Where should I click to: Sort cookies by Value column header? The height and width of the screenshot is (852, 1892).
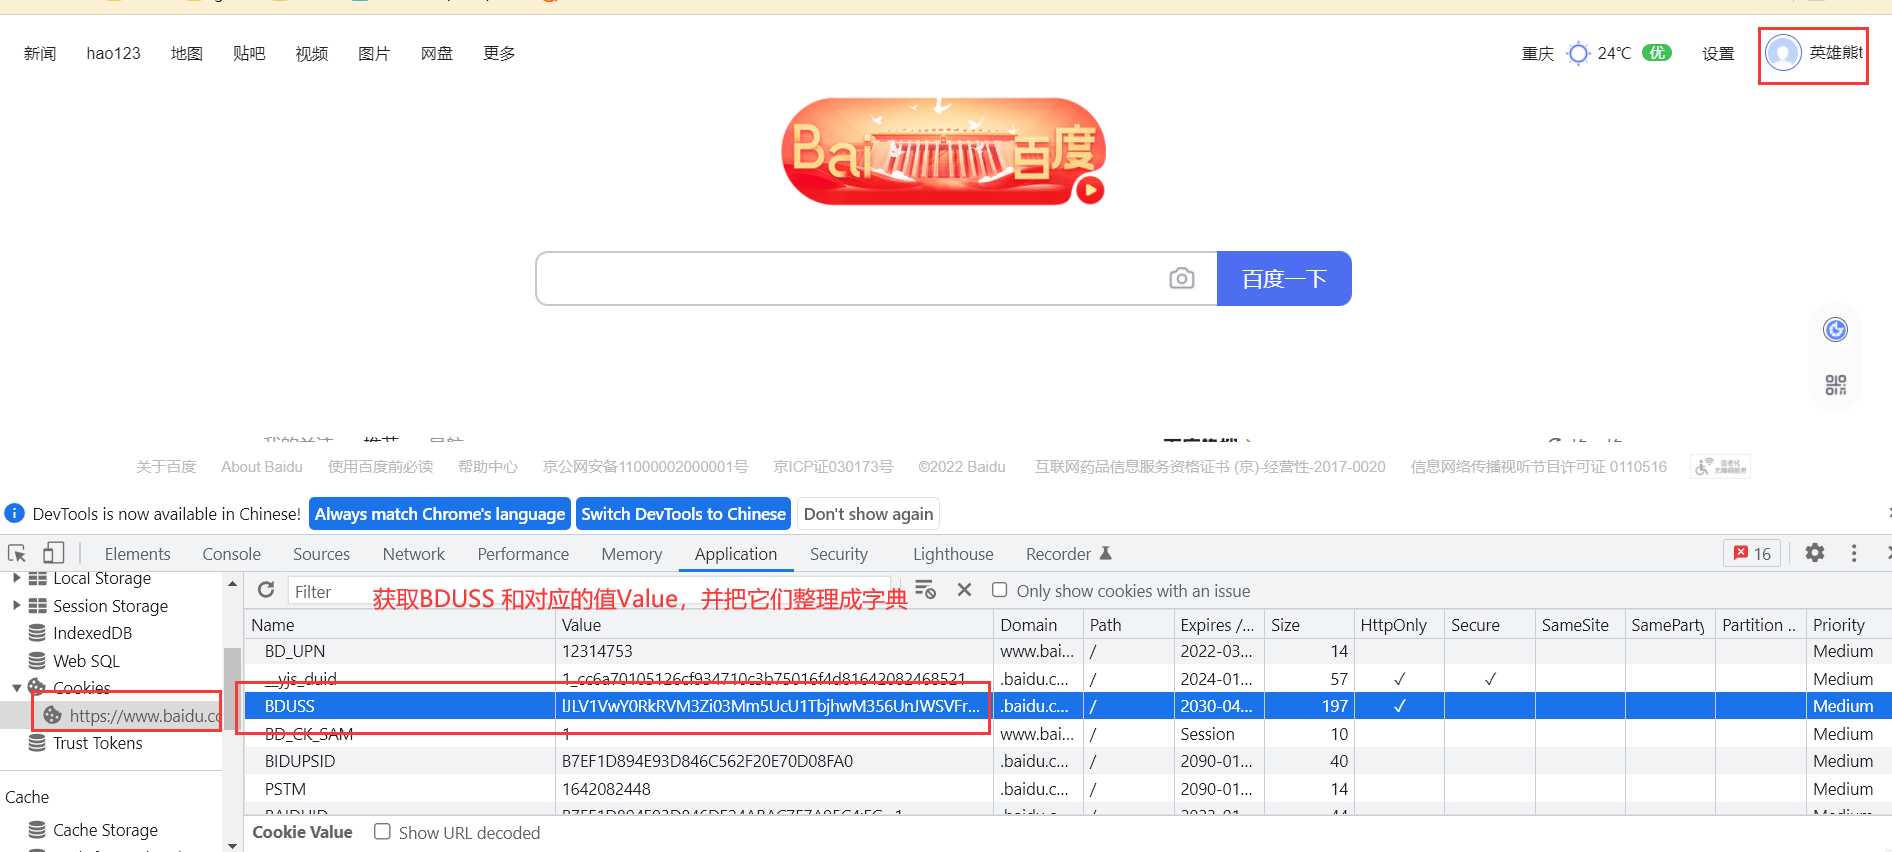coord(774,625)
